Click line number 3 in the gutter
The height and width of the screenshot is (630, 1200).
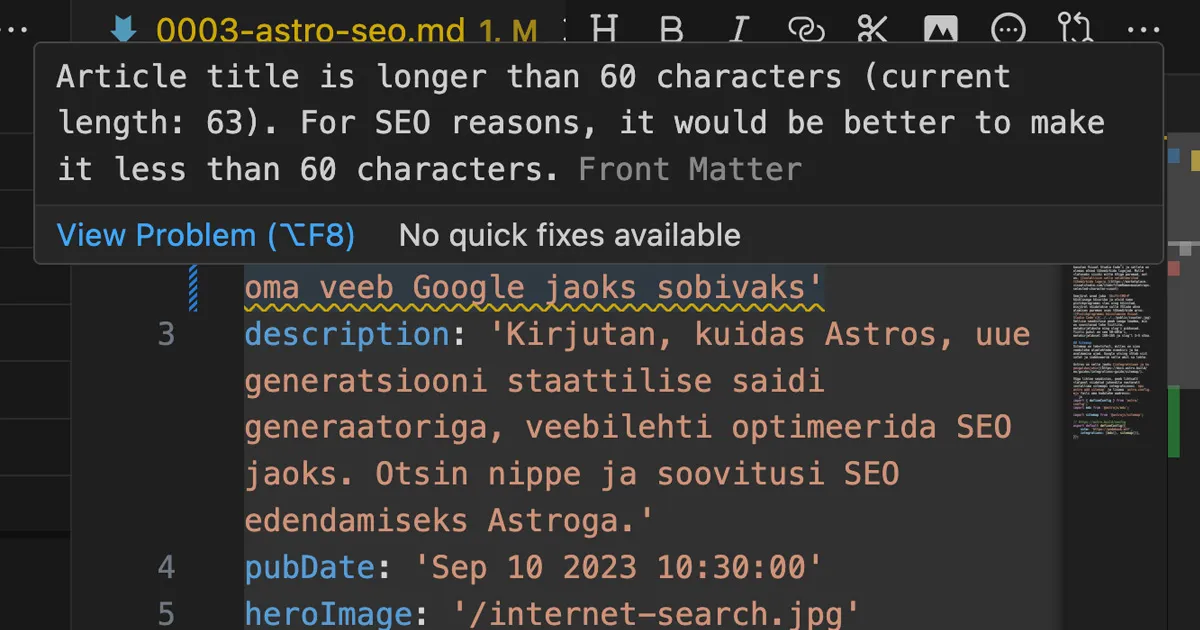point(166,333)
